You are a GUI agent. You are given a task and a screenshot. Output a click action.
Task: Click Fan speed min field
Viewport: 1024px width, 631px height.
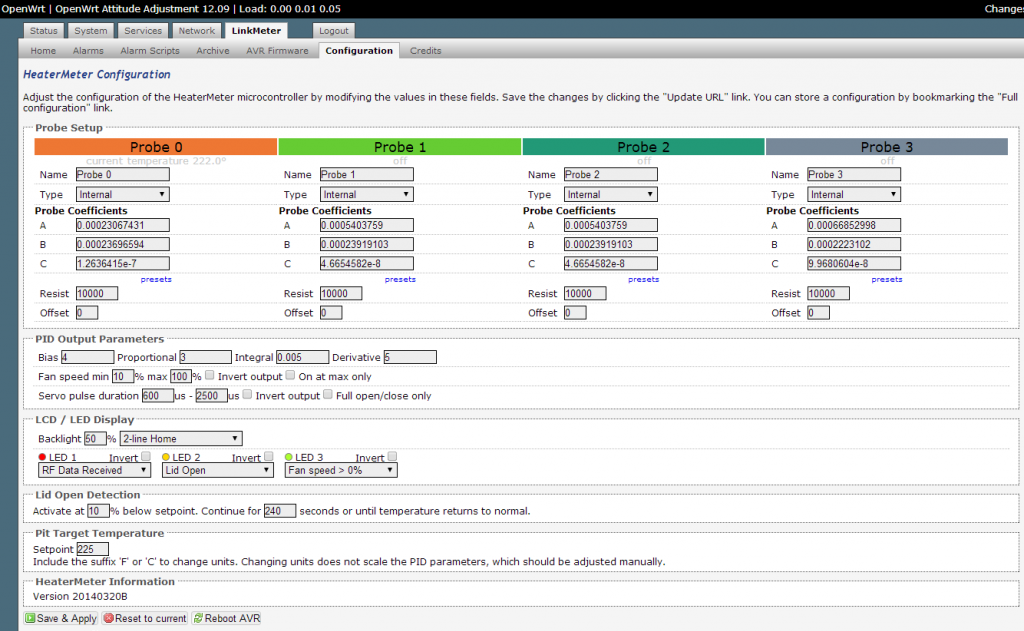click(123, 376)
